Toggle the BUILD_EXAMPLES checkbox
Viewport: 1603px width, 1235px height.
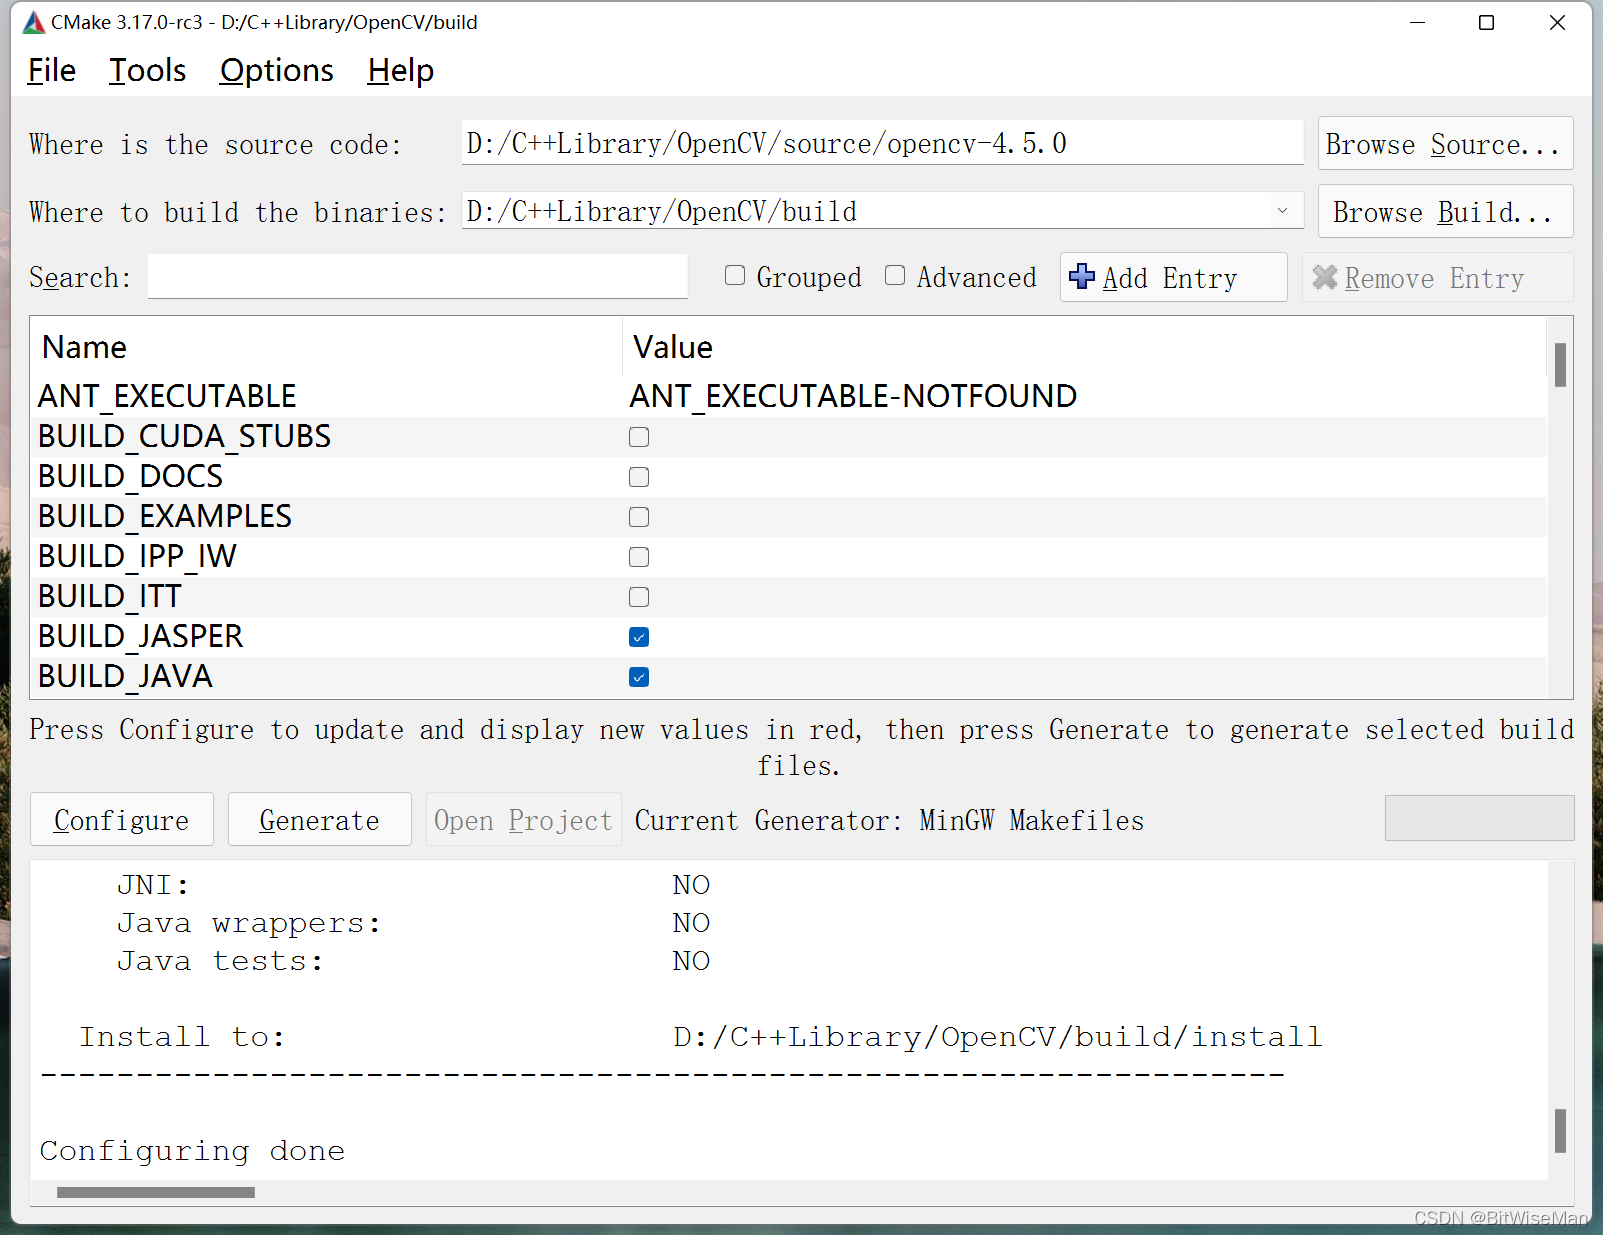point(639,517)
